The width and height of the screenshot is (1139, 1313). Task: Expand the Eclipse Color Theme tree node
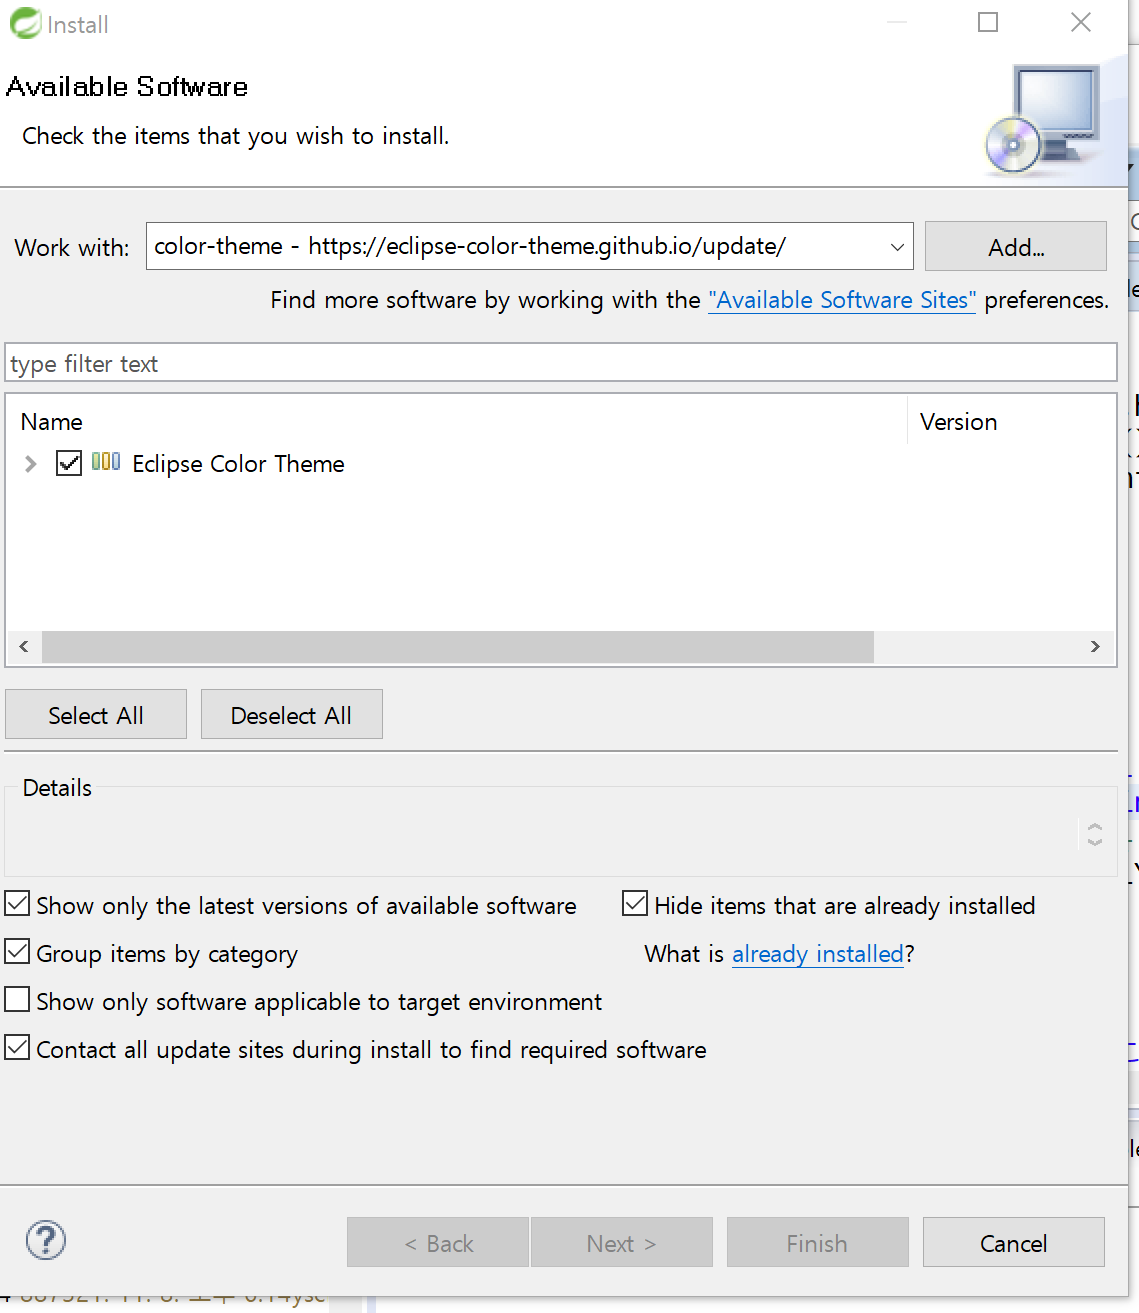point(31,464)
